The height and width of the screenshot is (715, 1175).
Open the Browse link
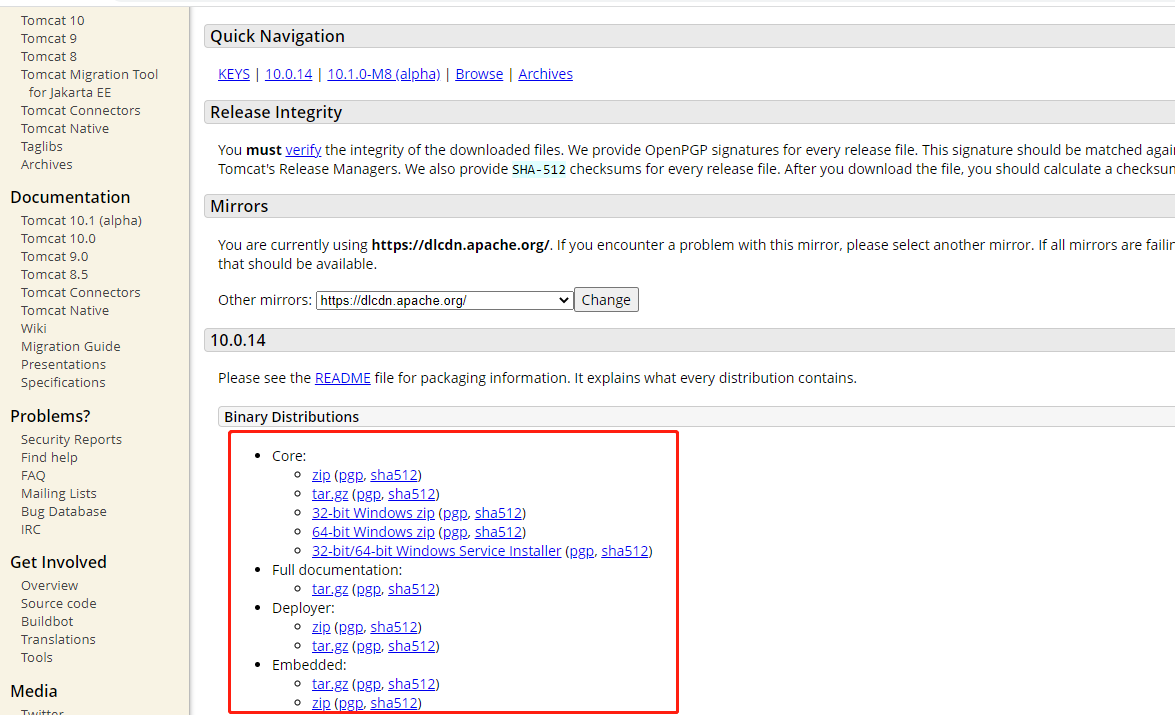[479, 74]
